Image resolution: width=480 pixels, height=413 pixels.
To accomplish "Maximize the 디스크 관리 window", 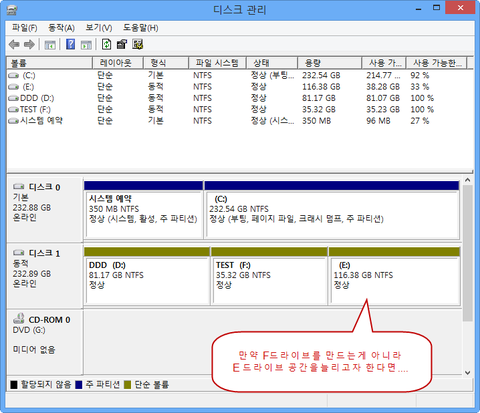I will 436,8.
